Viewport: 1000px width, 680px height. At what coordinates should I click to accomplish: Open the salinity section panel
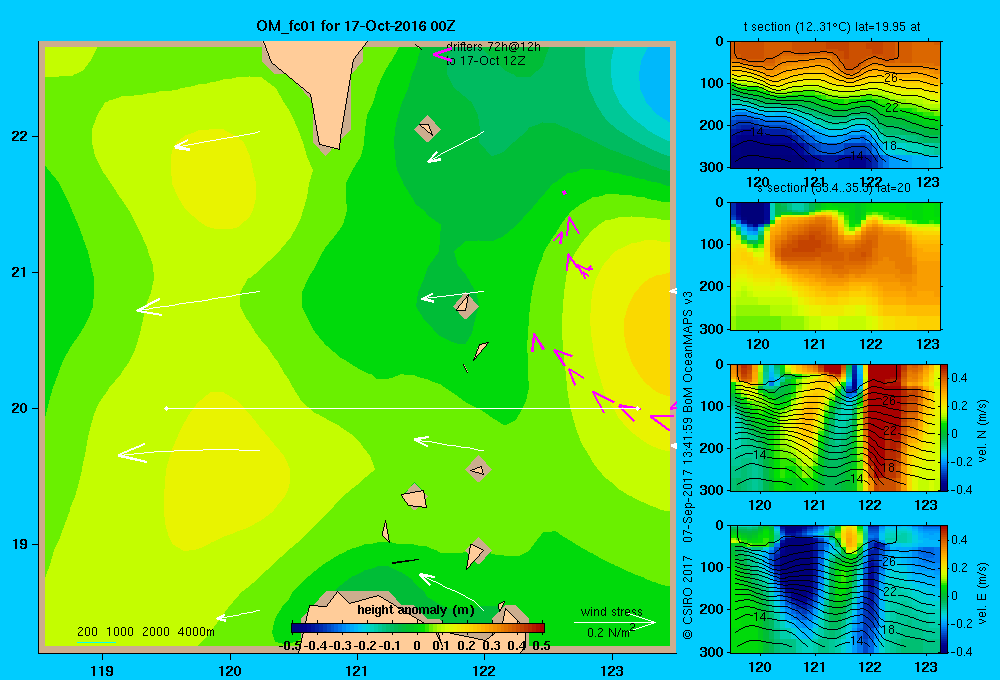point(835,265)
